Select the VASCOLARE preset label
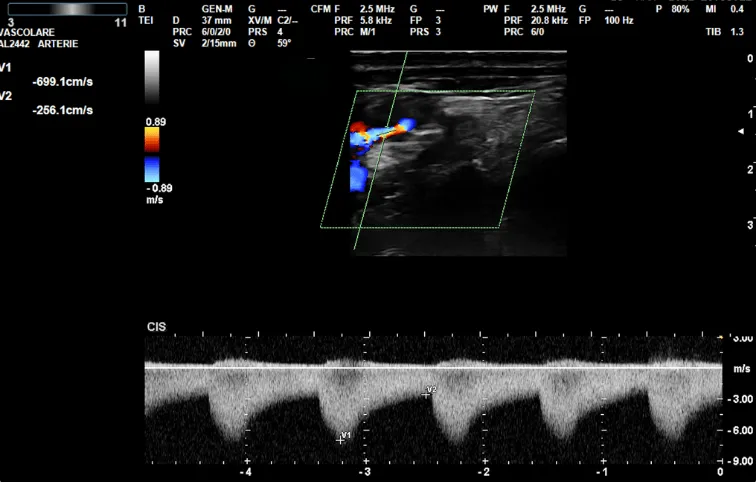 pos(27,32)
